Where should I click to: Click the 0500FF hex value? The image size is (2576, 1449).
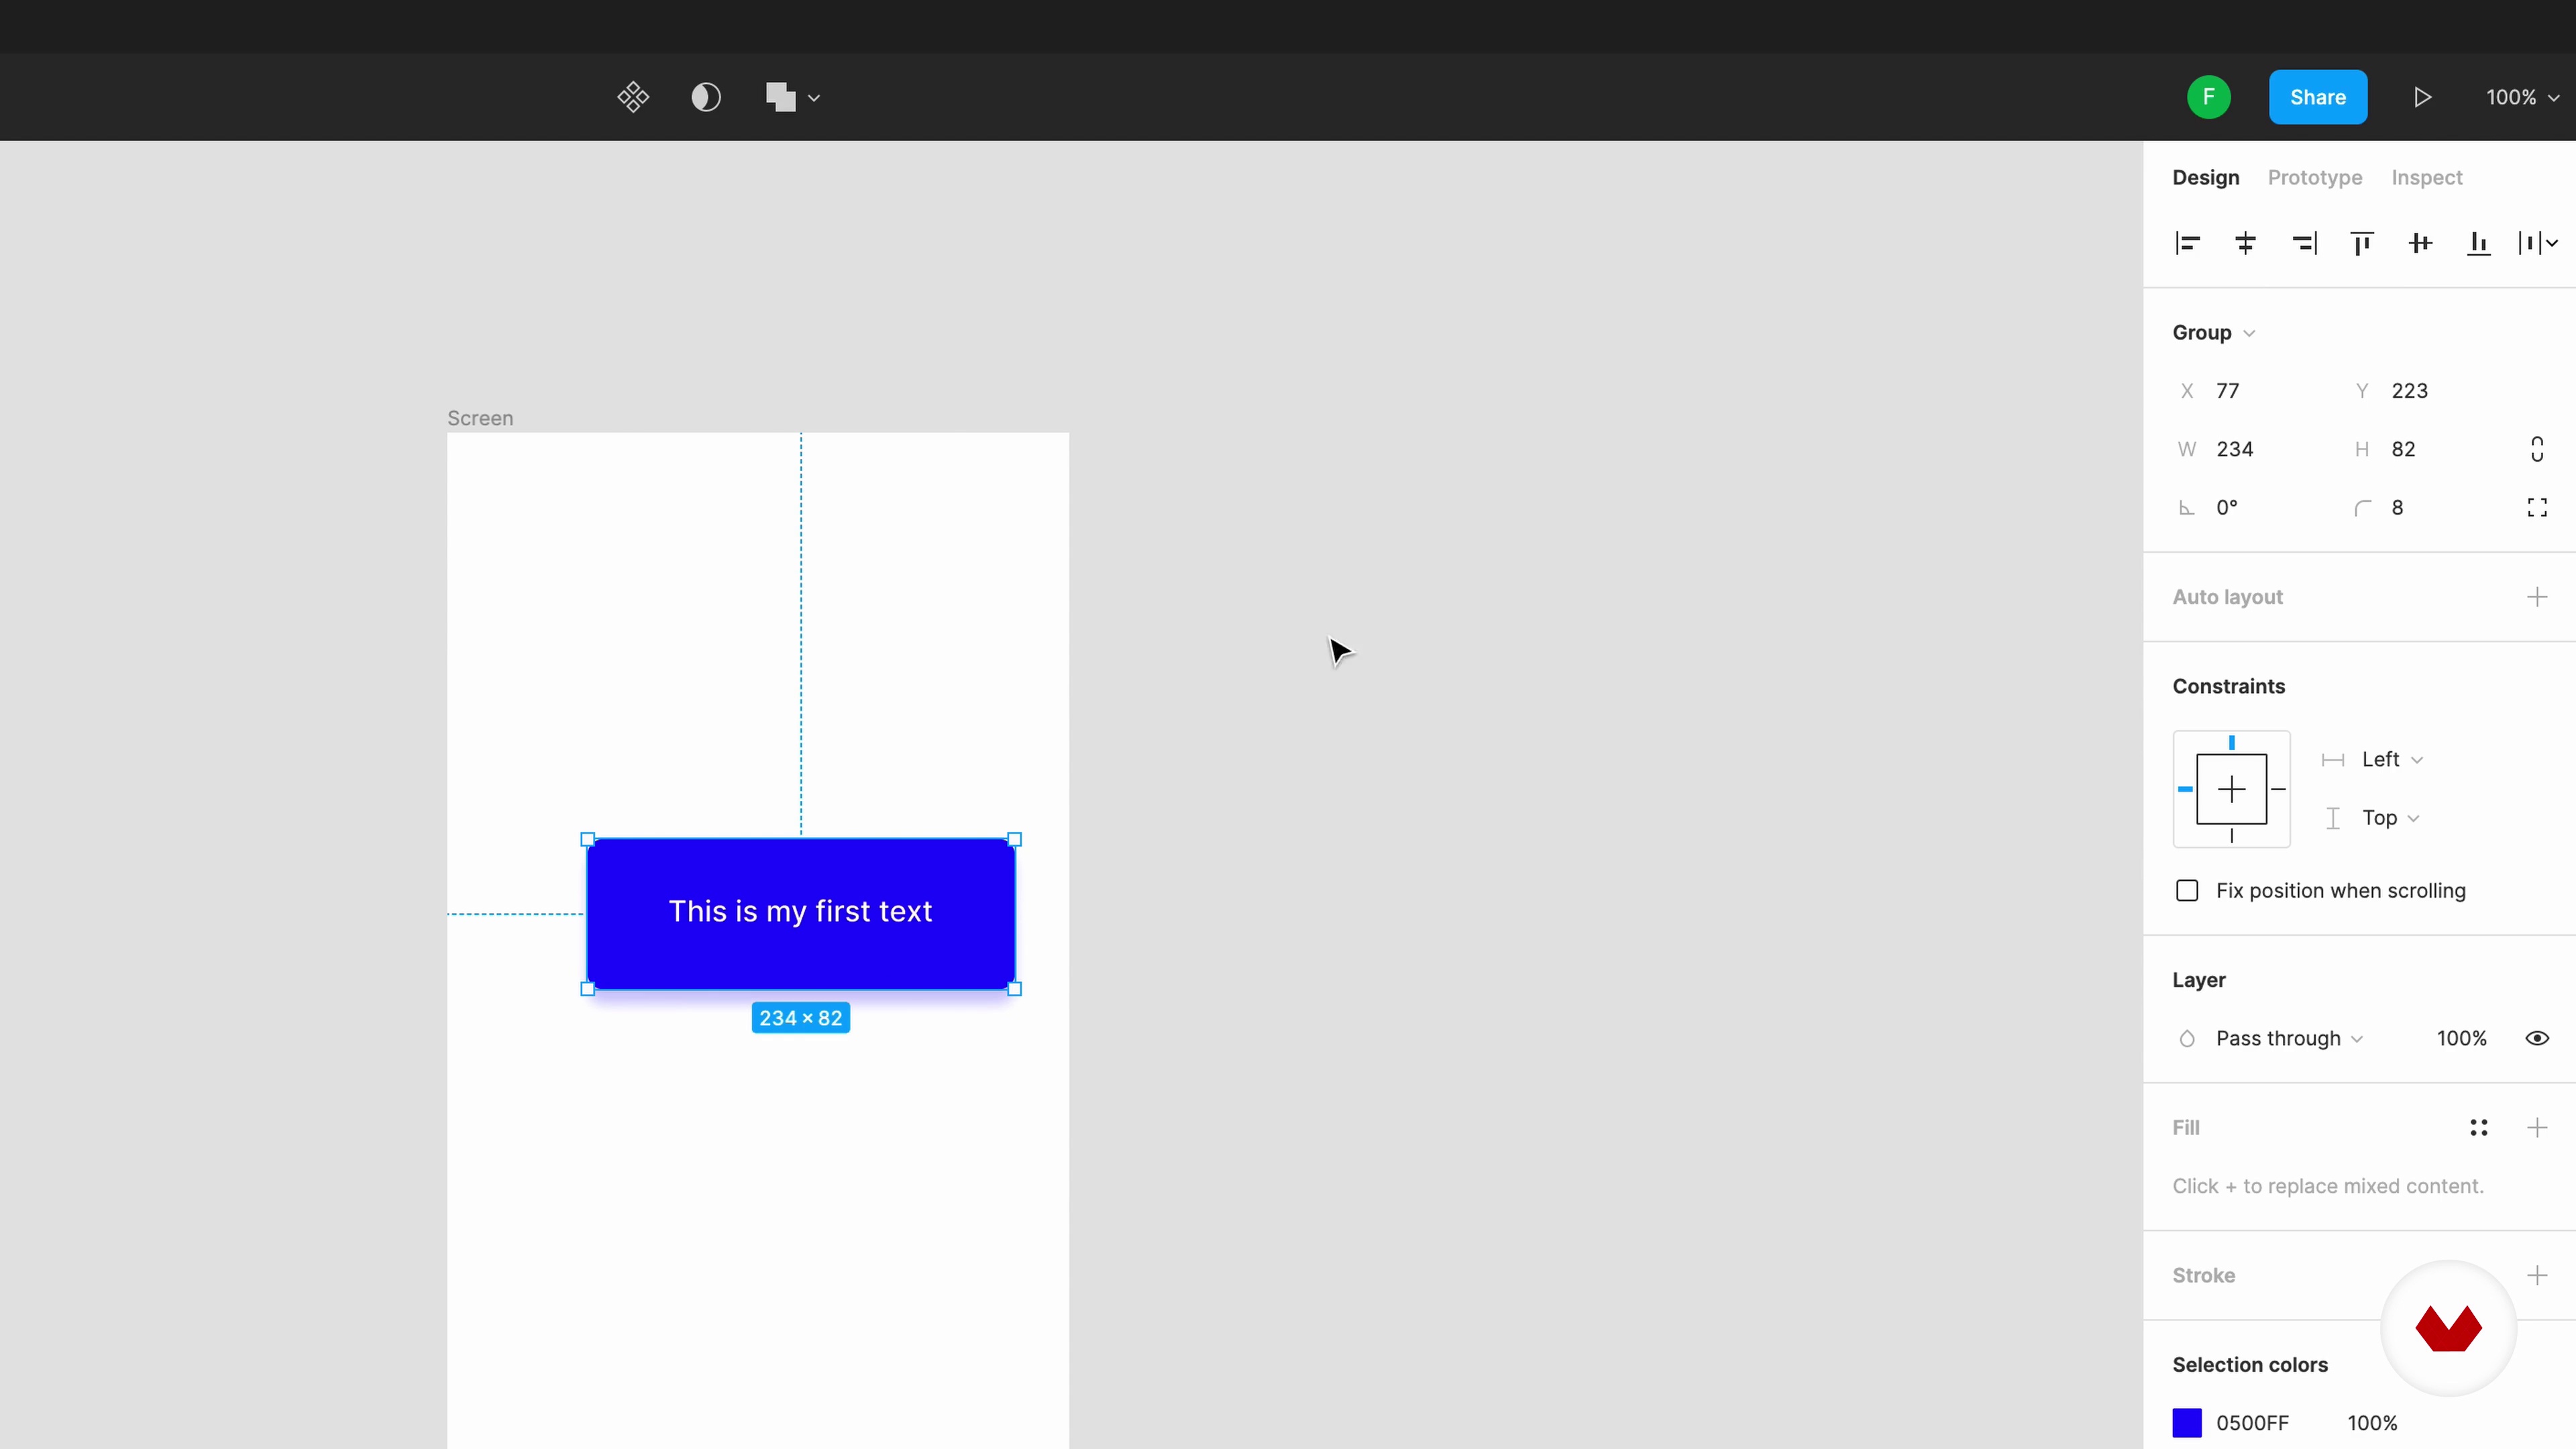coord(2252,1423)
